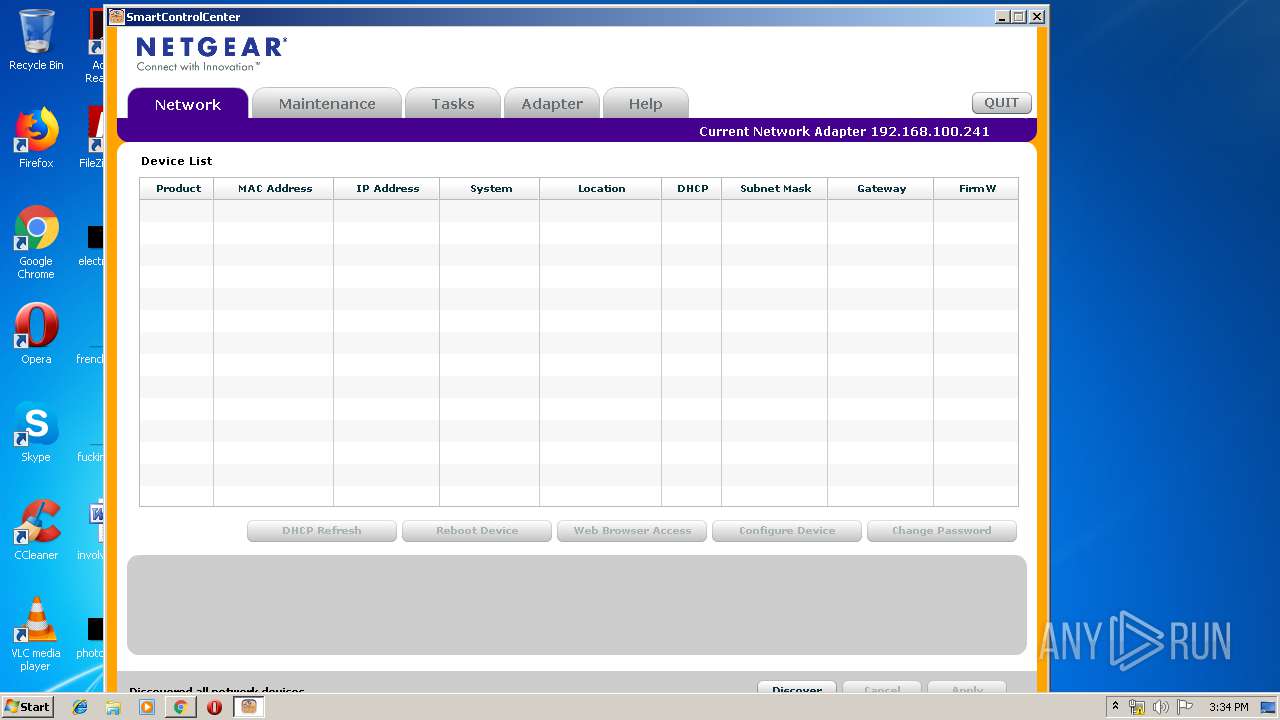1280x720 pixels.
Task: Open the Help tab
Action: point(645,104)
